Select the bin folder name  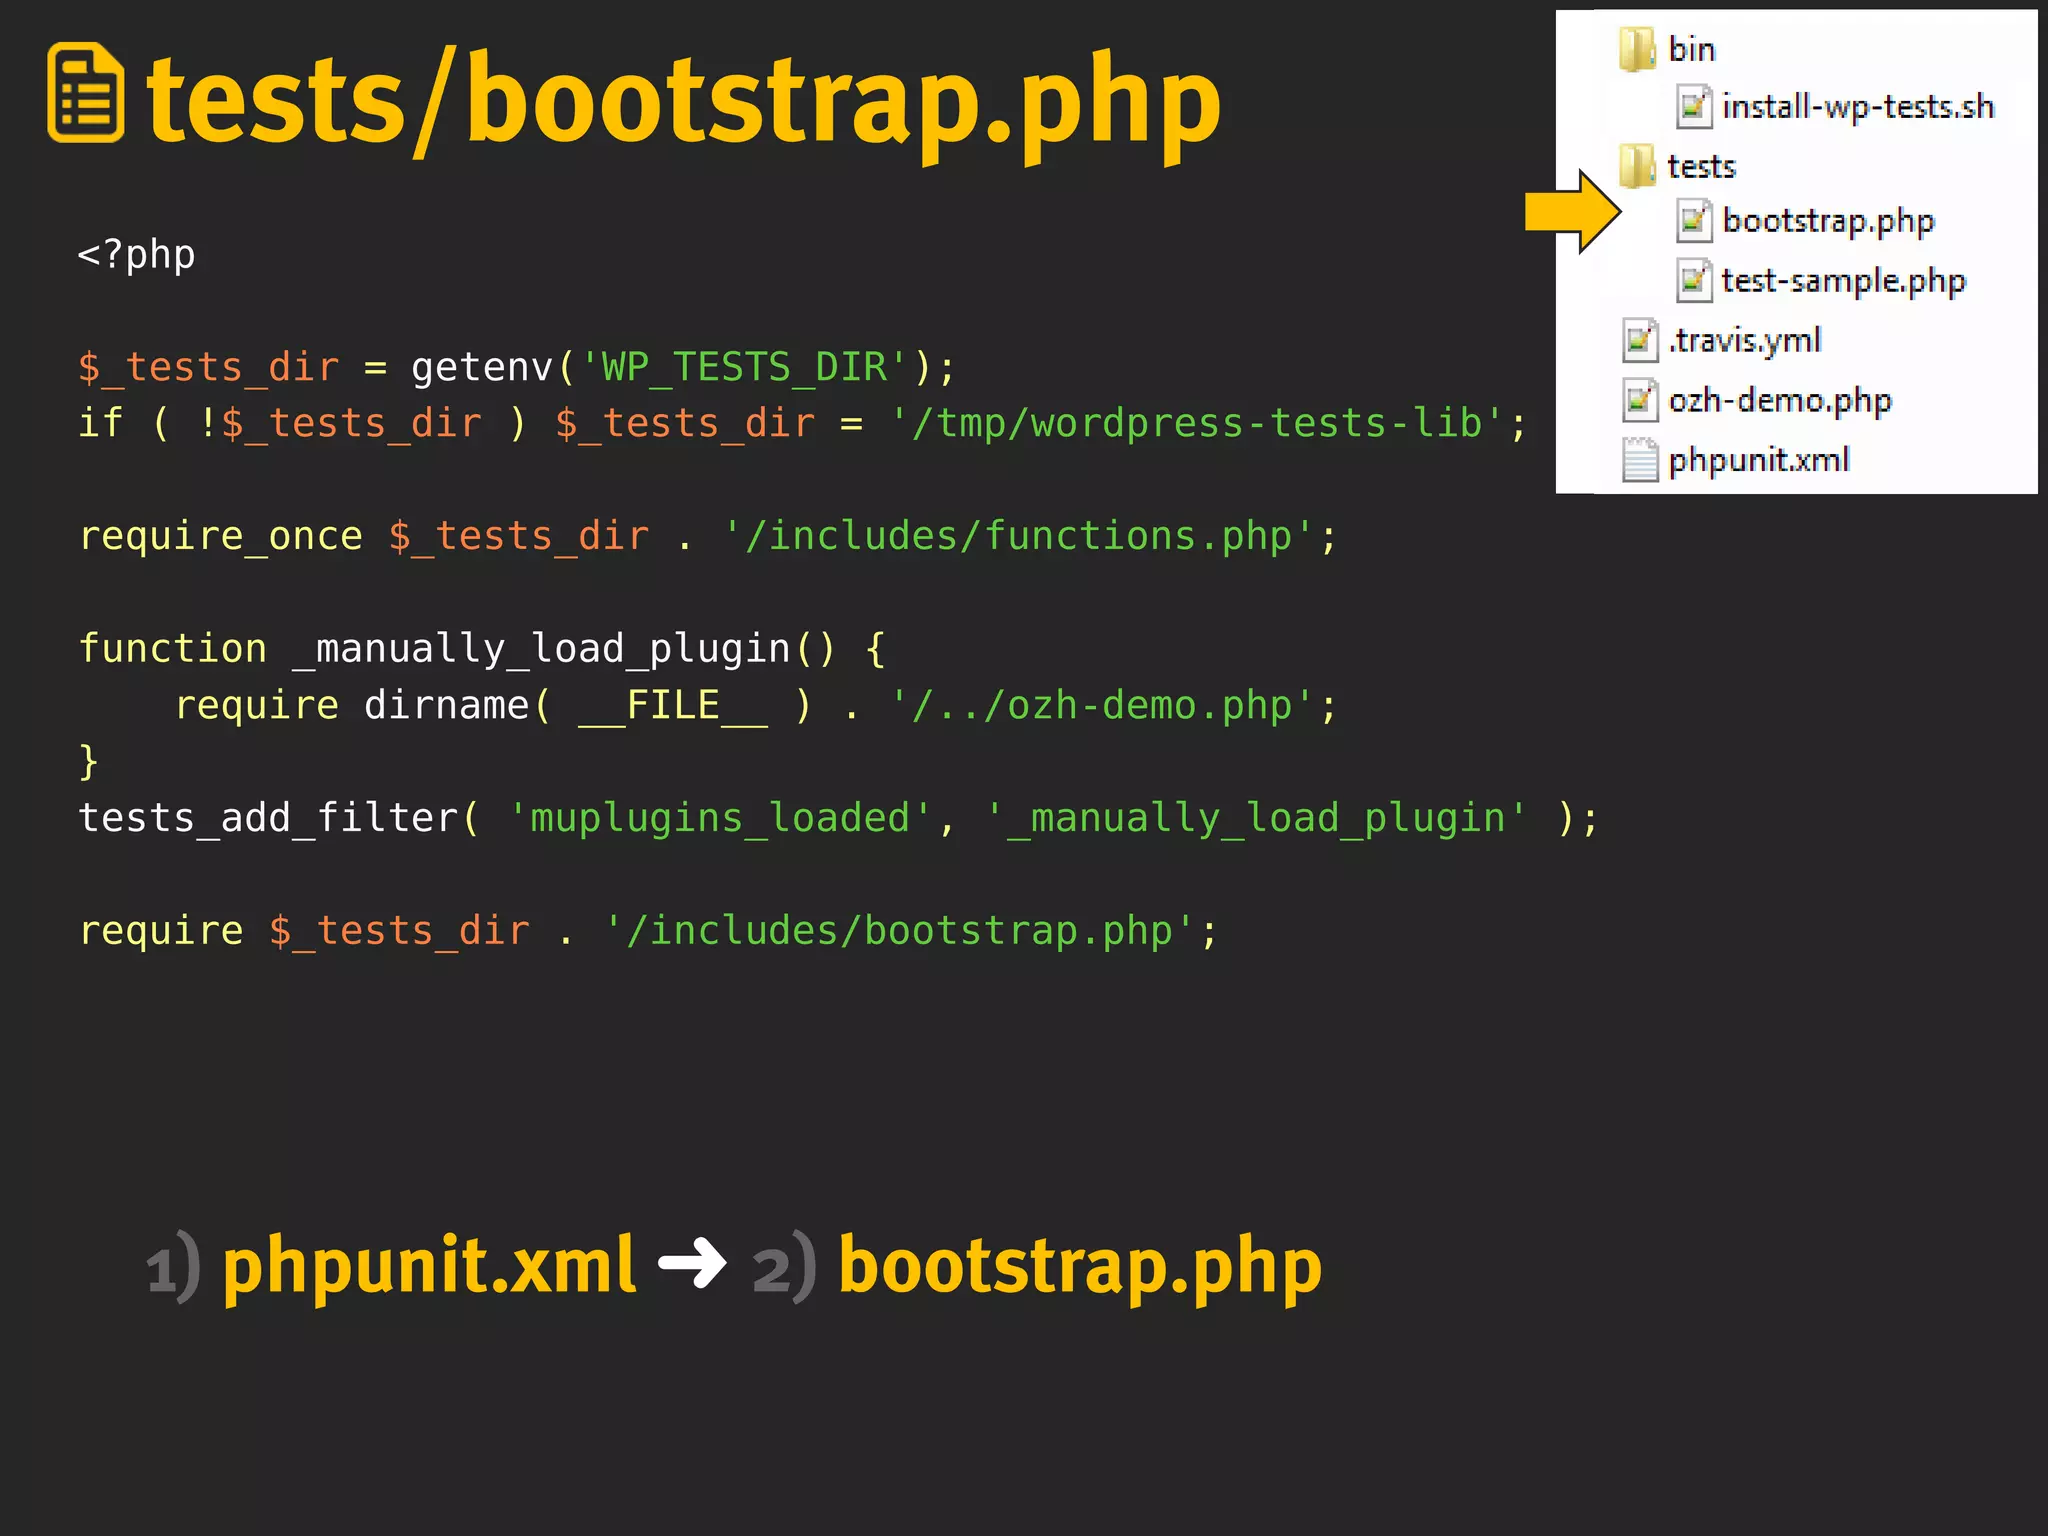coord(1692,49)
